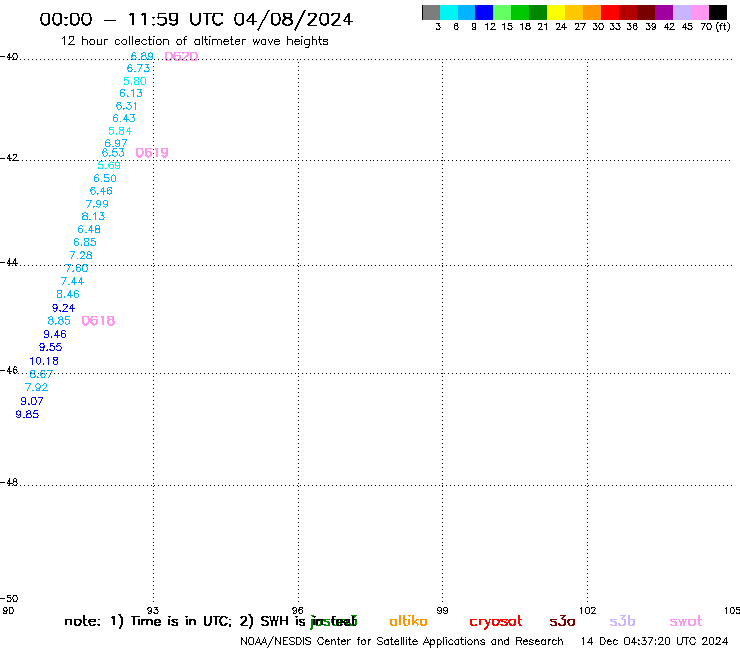The image size is (740, 650).
Task: Click the 8.67 wave height value
Action: point(41,374)
